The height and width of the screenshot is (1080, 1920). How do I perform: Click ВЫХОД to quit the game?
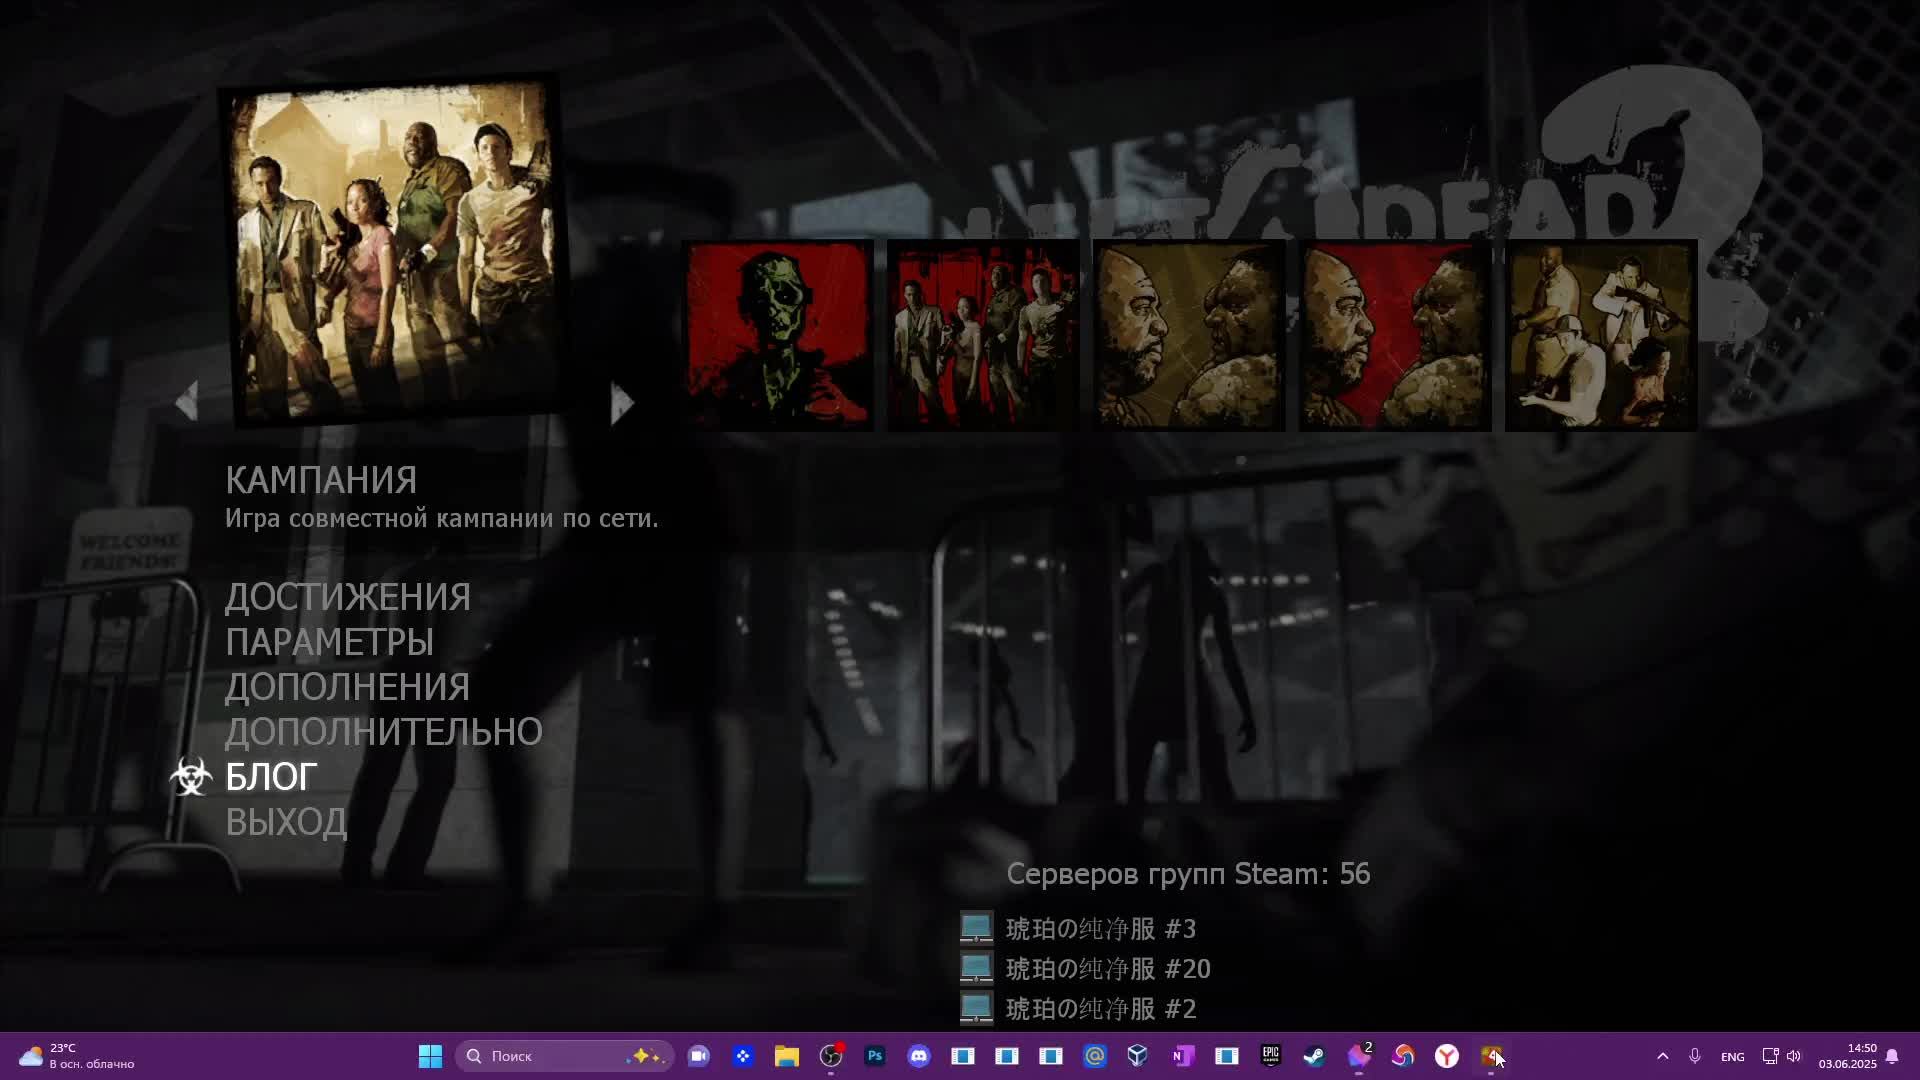(x=286, y=822)
